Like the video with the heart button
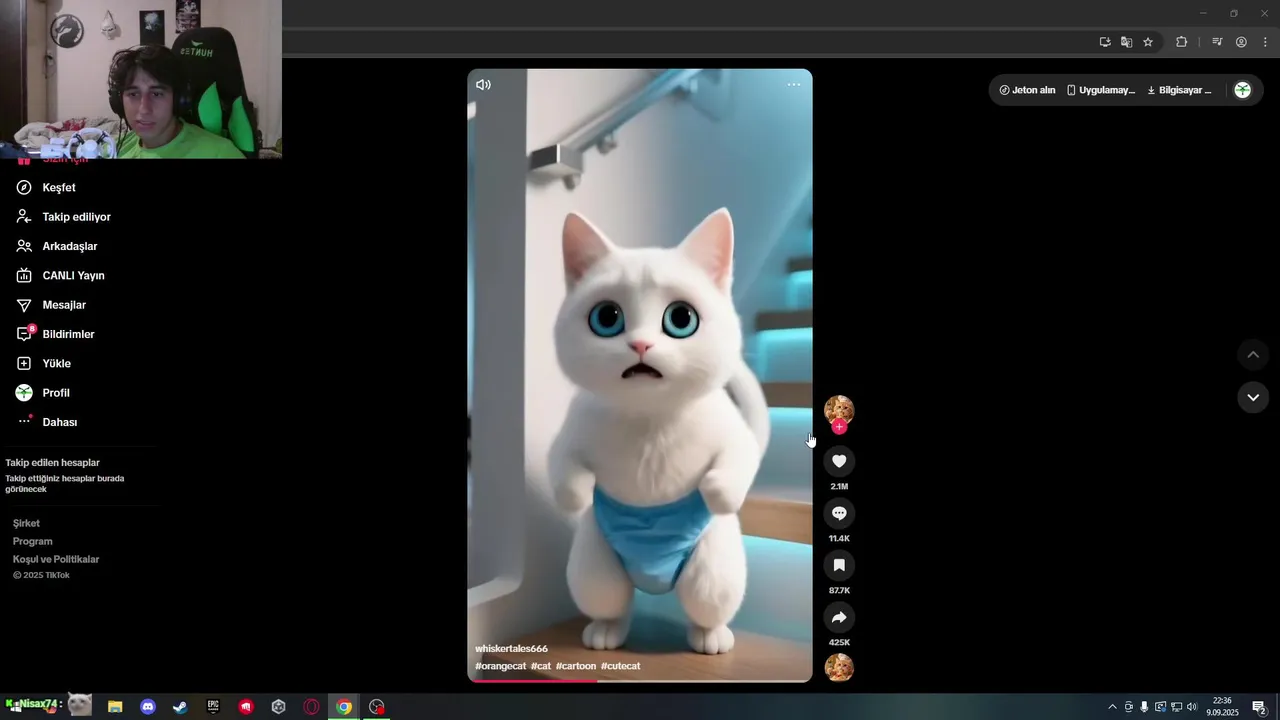The height and width of the screenshot is (720, 1280). tap(839, 461)
